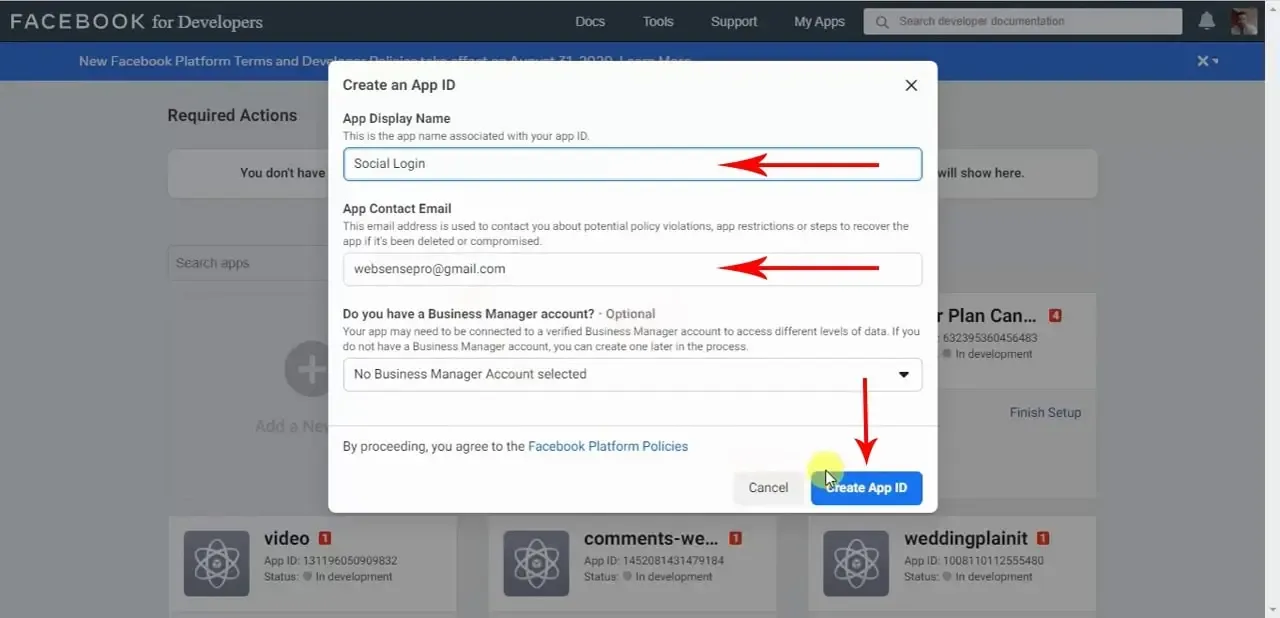
Task: Open the user profile avatar
Action: 1244,21
